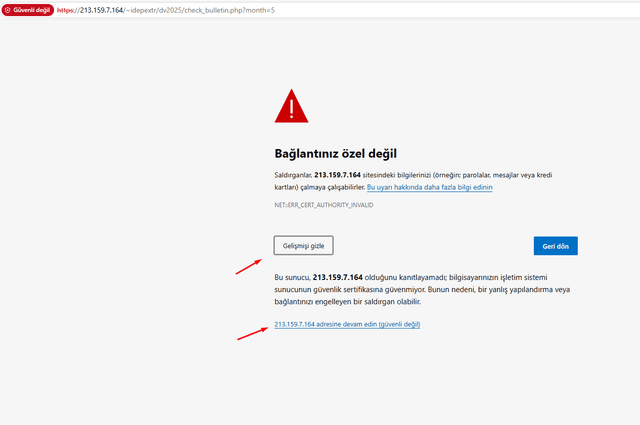Select the struck-through https text in the URL
The width and height of the screenshot is (640, 425).
point(65,10)
